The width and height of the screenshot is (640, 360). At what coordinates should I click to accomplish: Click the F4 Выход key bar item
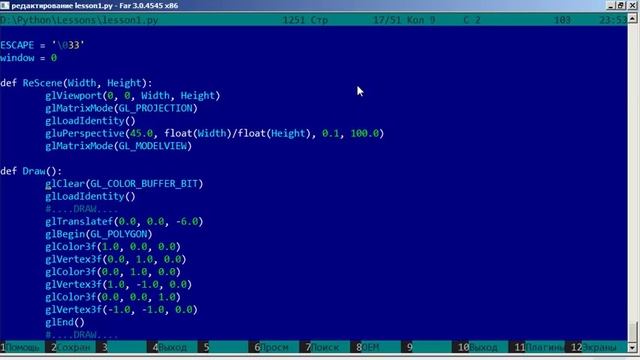(171, 347)
